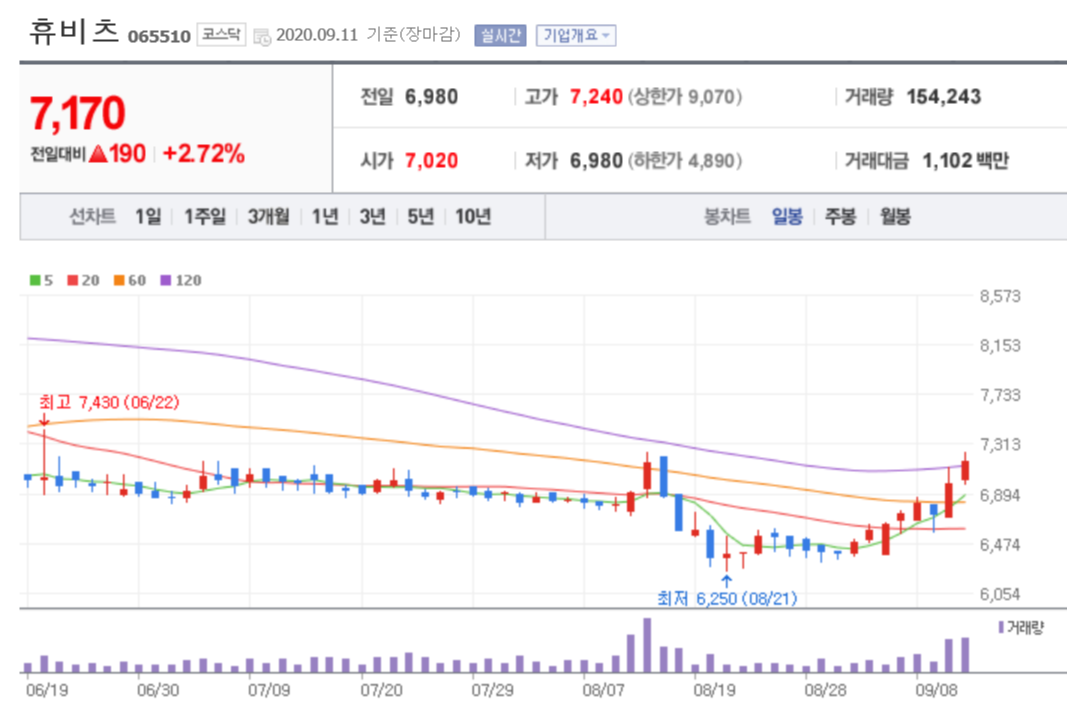This screenshot has width=1067, height=726.
Task: Click the 휴비츠 stock name title
Action: pos(74,31)
